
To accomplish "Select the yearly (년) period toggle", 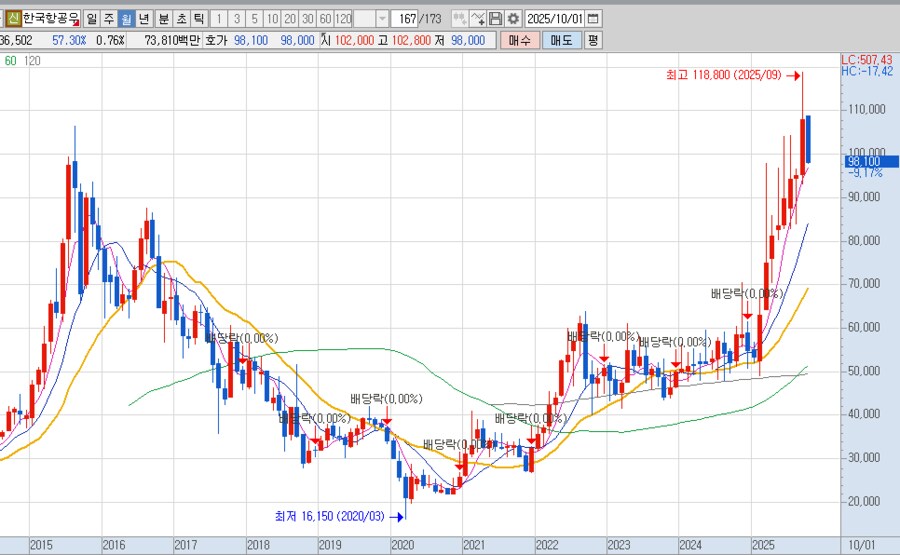I will tap(143, 19).
